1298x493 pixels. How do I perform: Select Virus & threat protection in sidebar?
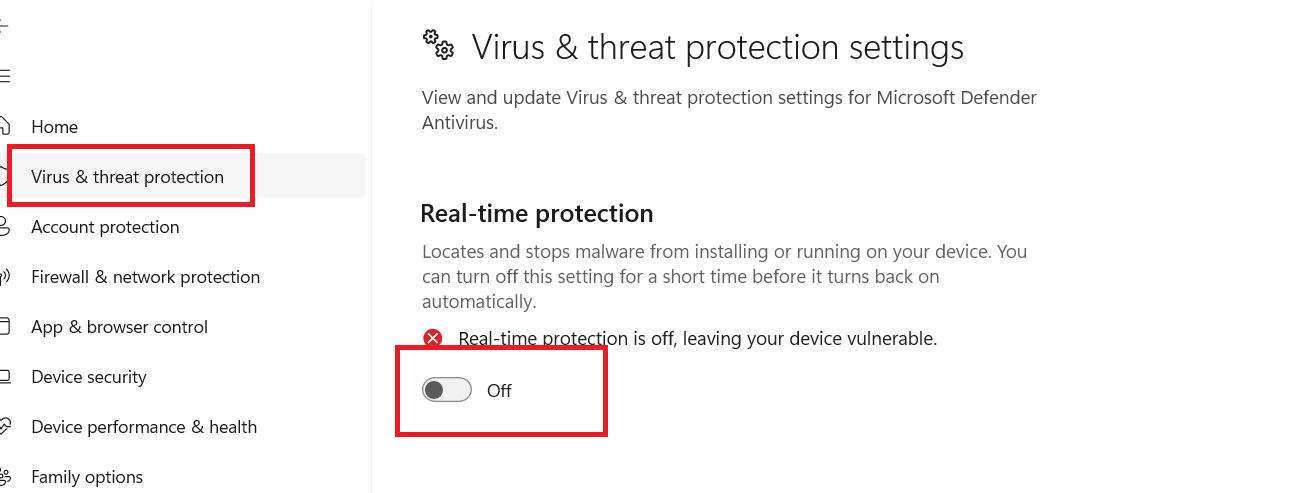pos(127,177)
